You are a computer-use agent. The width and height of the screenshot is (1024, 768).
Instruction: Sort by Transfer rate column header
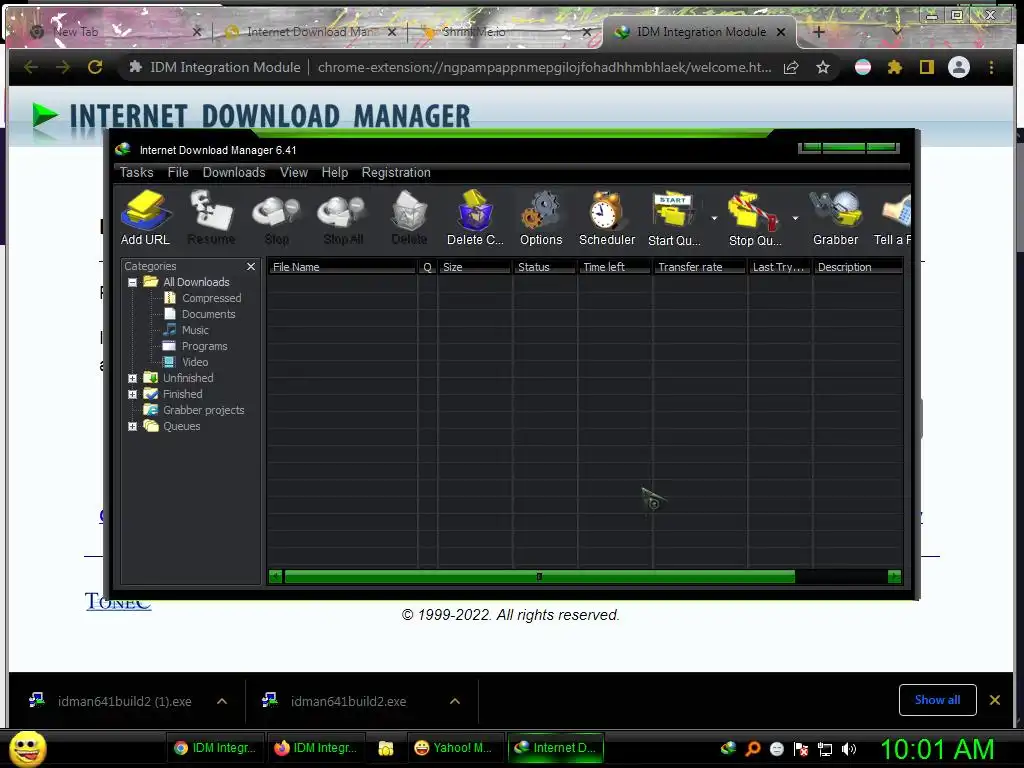point(699,267)
